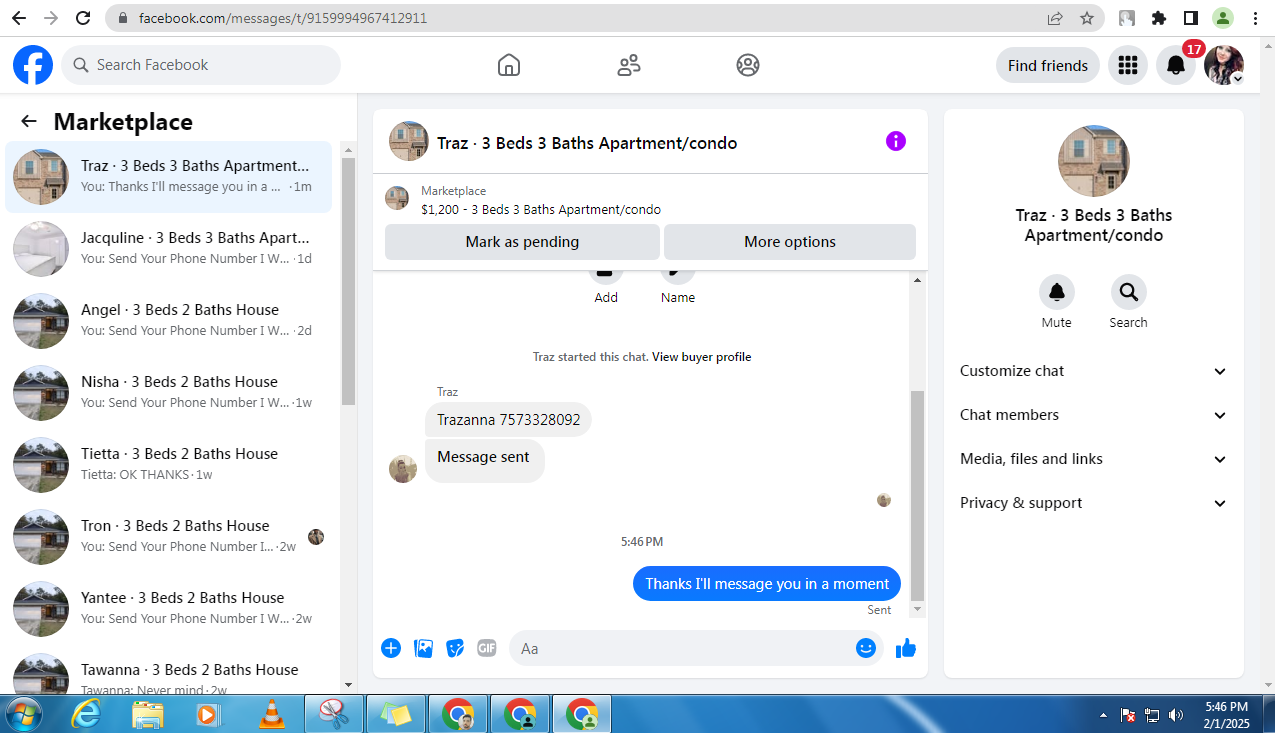Launch VLC media player from taskbar
Image resolution: width=1275 pixels, height=733 pixels.
point(271,715)
